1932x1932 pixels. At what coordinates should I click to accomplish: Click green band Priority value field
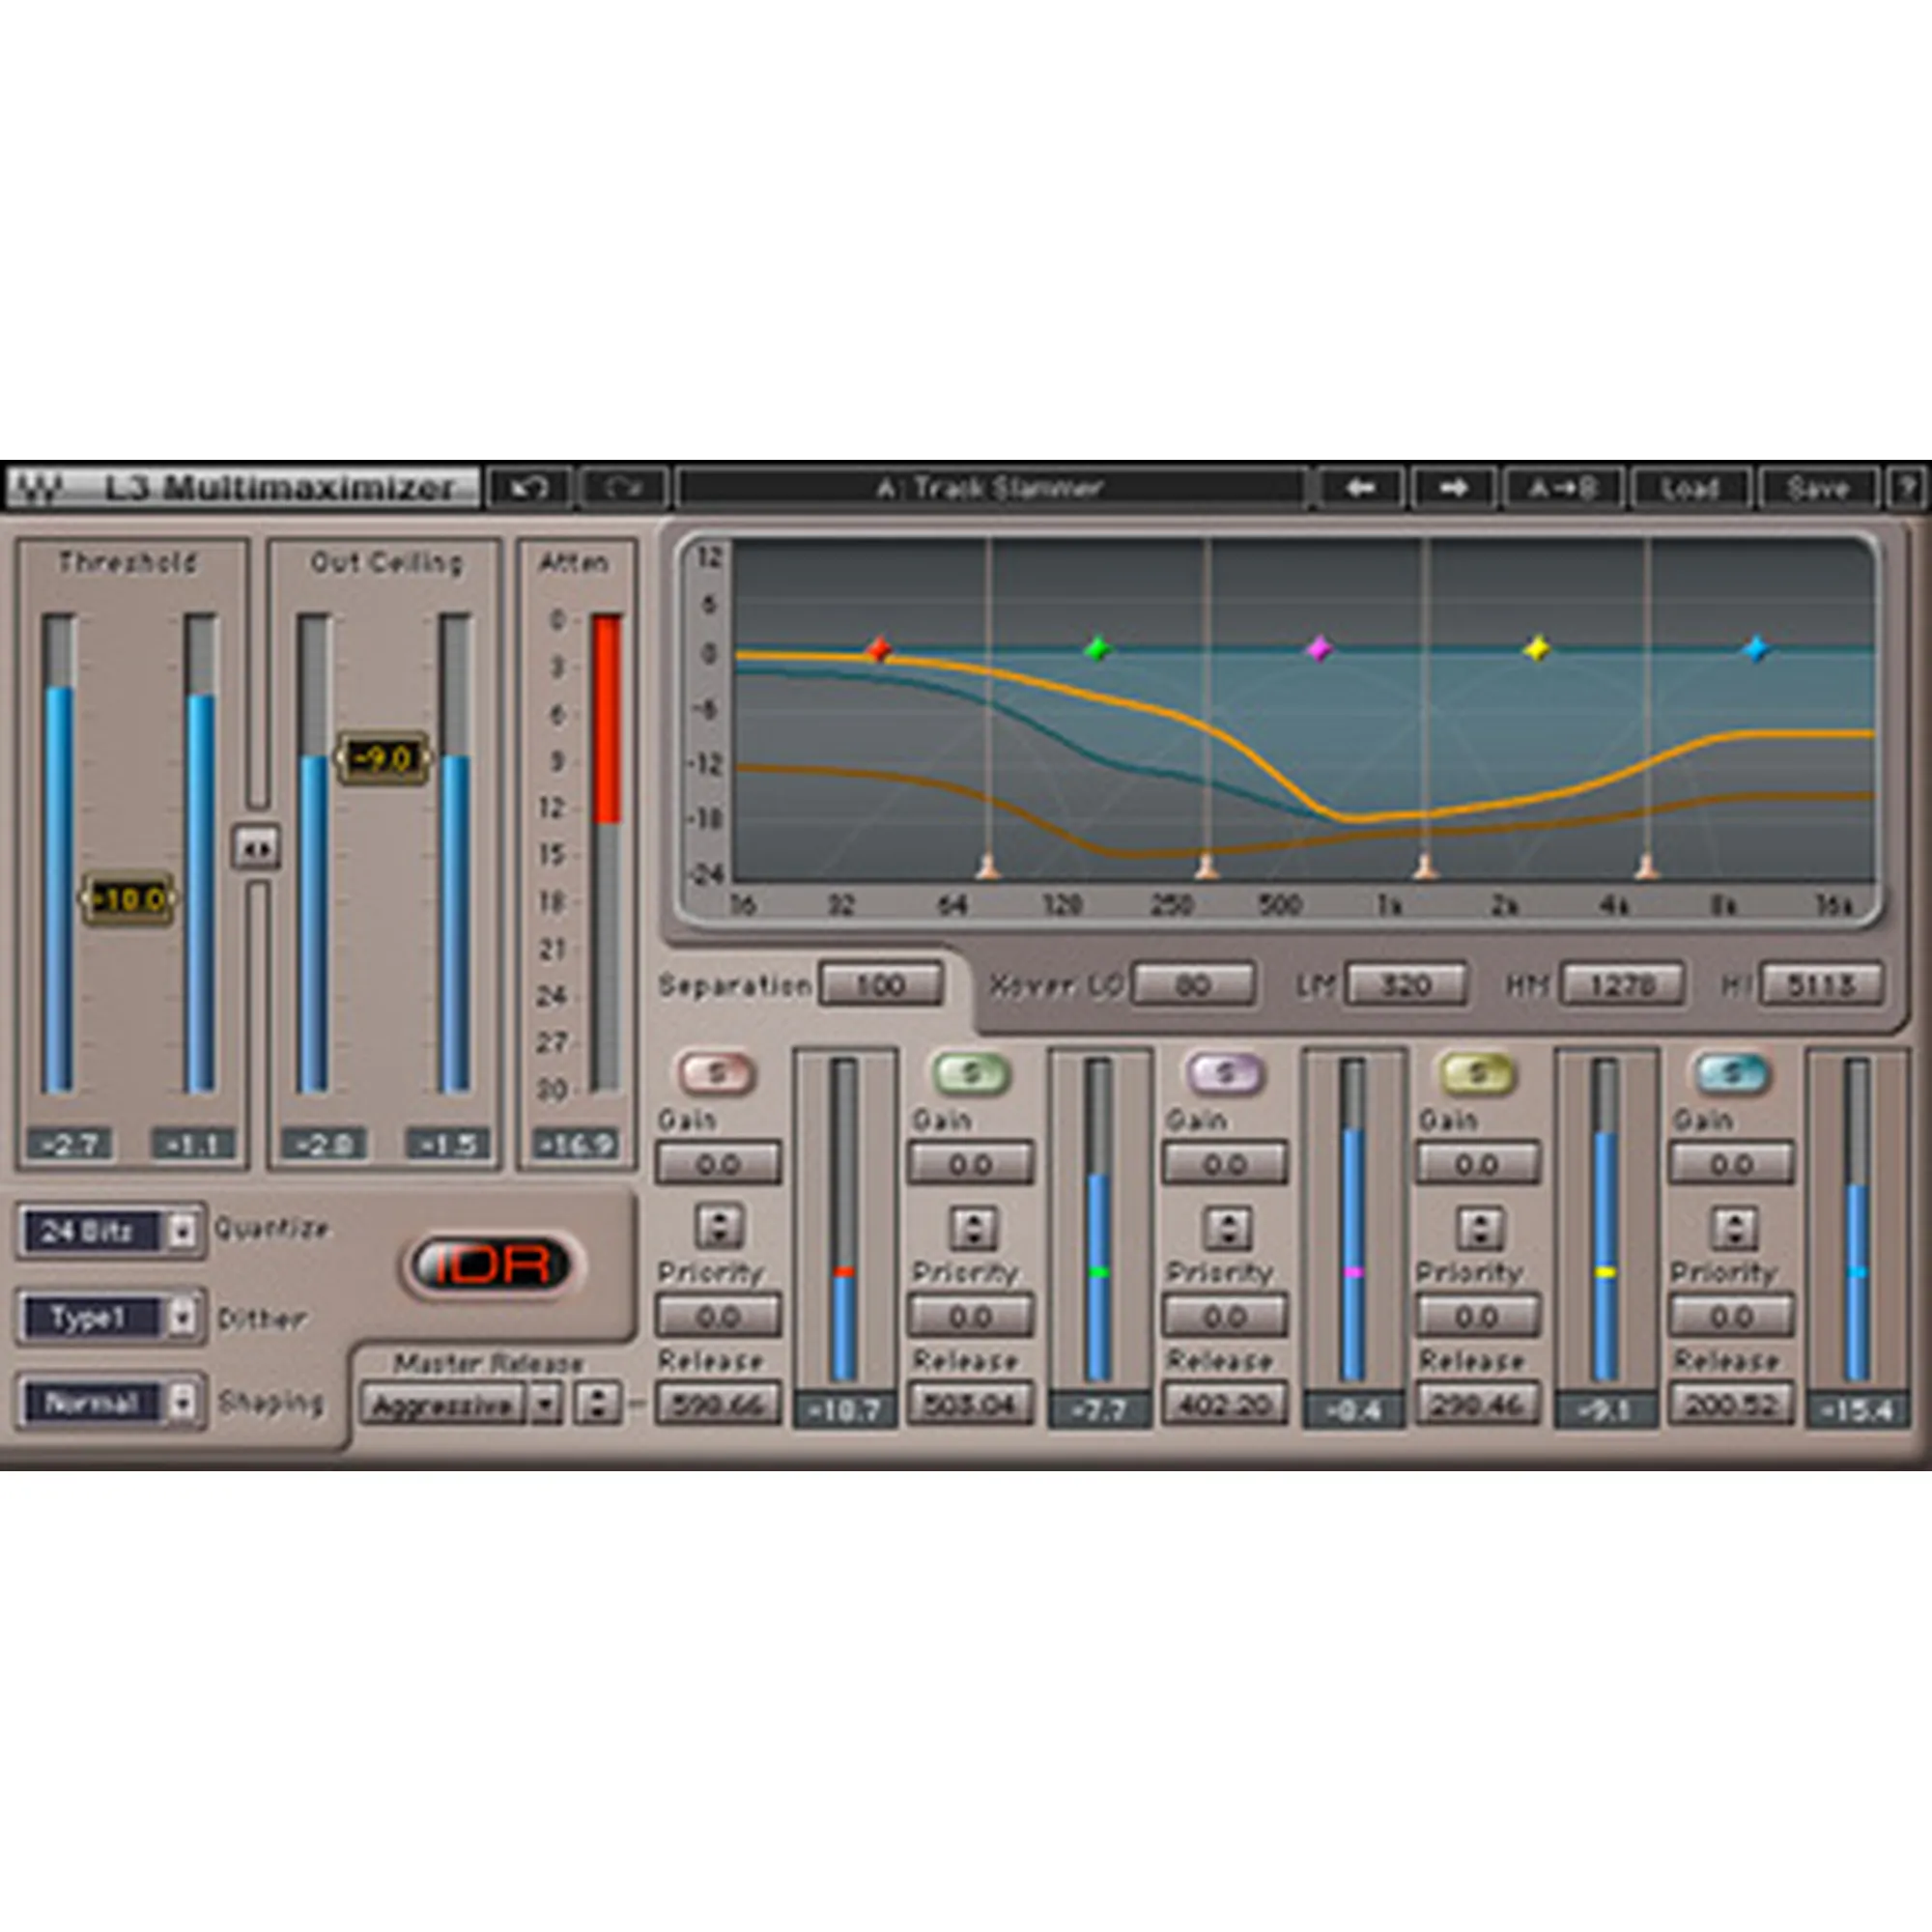pyautogui.click(x=971, y=1317)
